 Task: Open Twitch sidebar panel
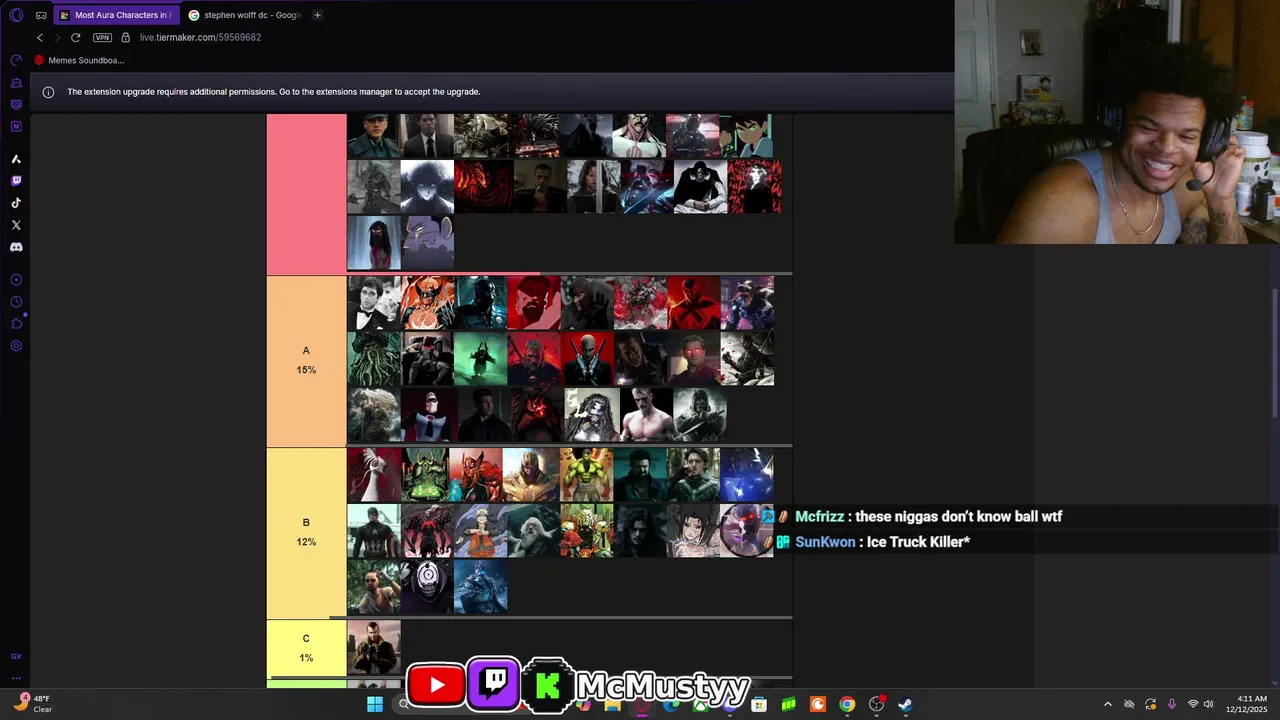click(16, 181)
